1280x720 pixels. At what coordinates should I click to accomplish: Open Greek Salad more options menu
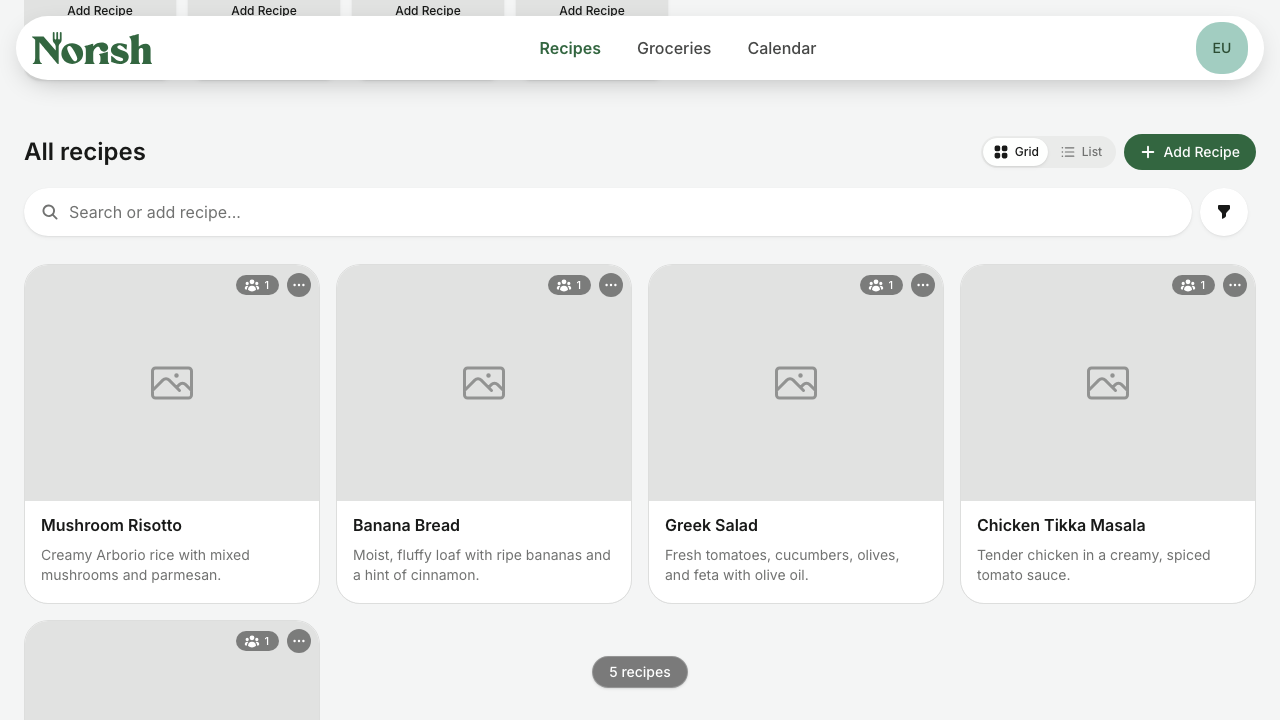click(923, 285)
